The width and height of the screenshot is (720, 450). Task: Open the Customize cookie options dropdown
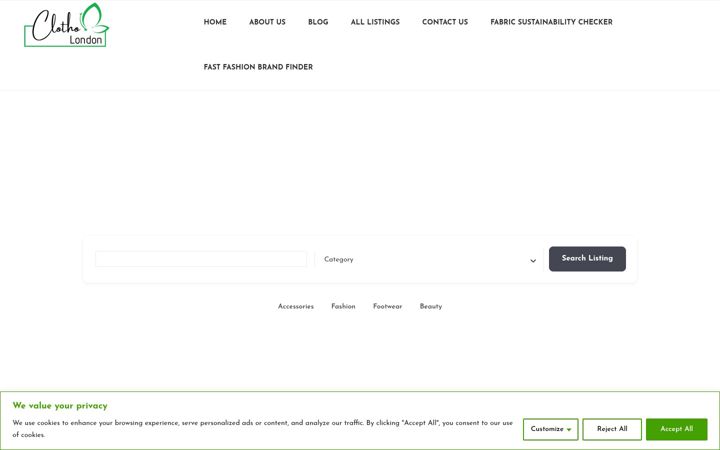pos(551,429)
